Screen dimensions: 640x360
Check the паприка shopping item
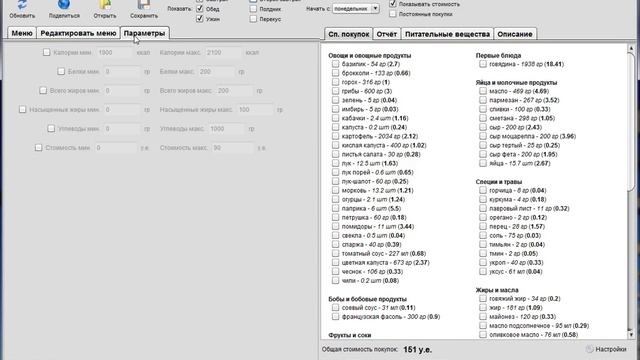(x=336, y=208)
